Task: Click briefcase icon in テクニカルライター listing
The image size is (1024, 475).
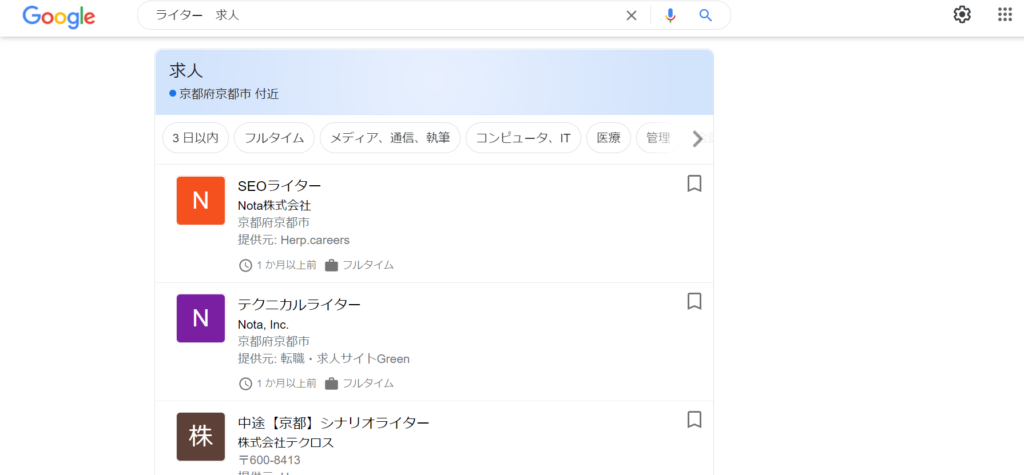Action: 331,384
